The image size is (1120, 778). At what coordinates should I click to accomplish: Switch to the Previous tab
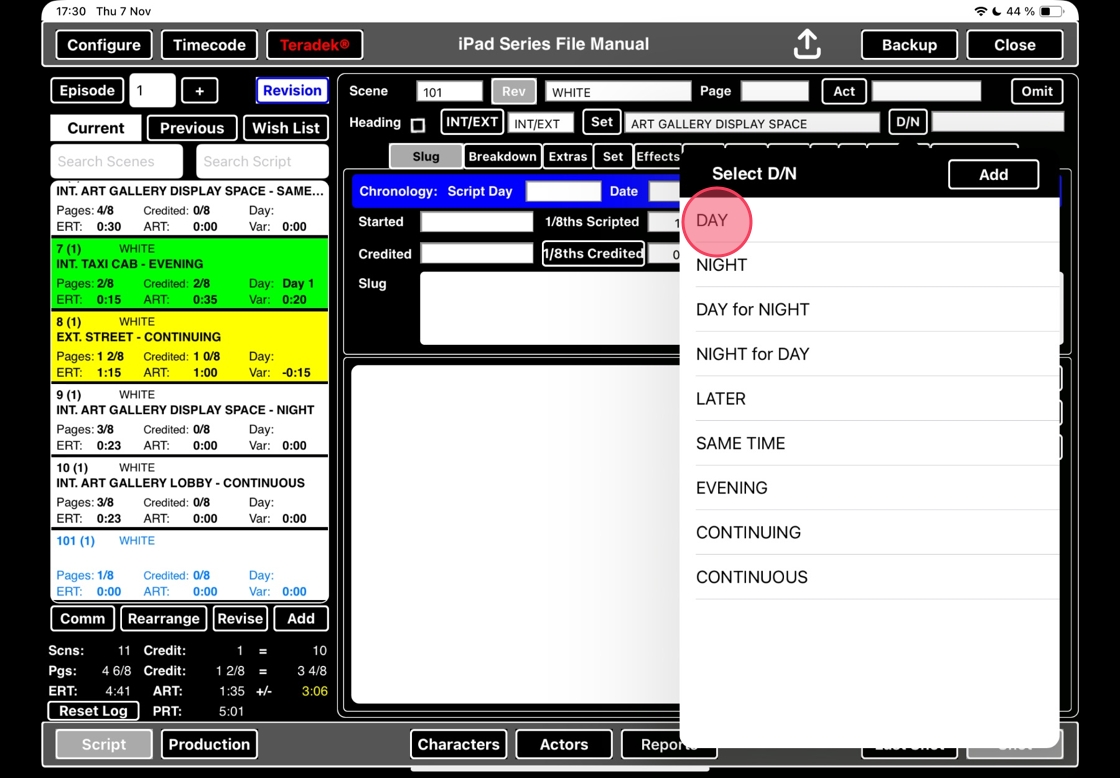(191, 128)
